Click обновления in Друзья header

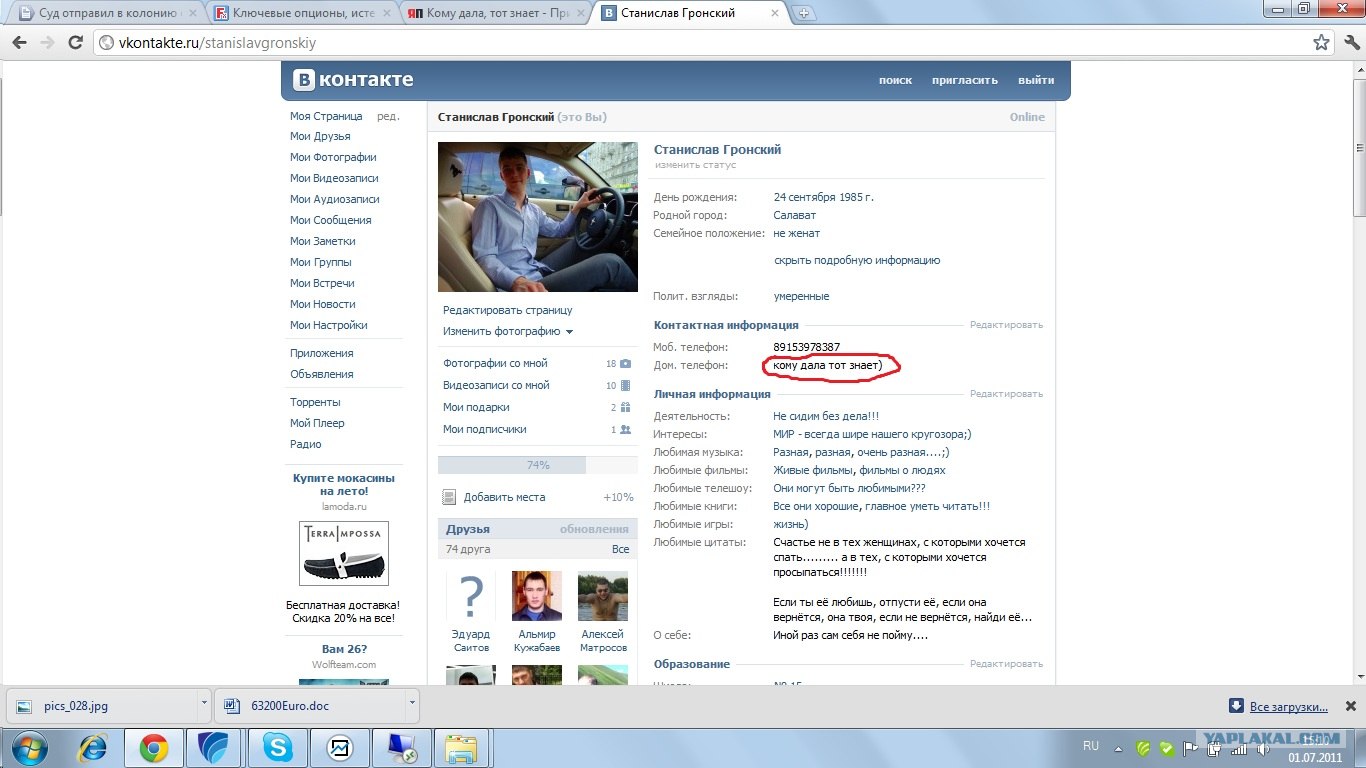point(594,530)
